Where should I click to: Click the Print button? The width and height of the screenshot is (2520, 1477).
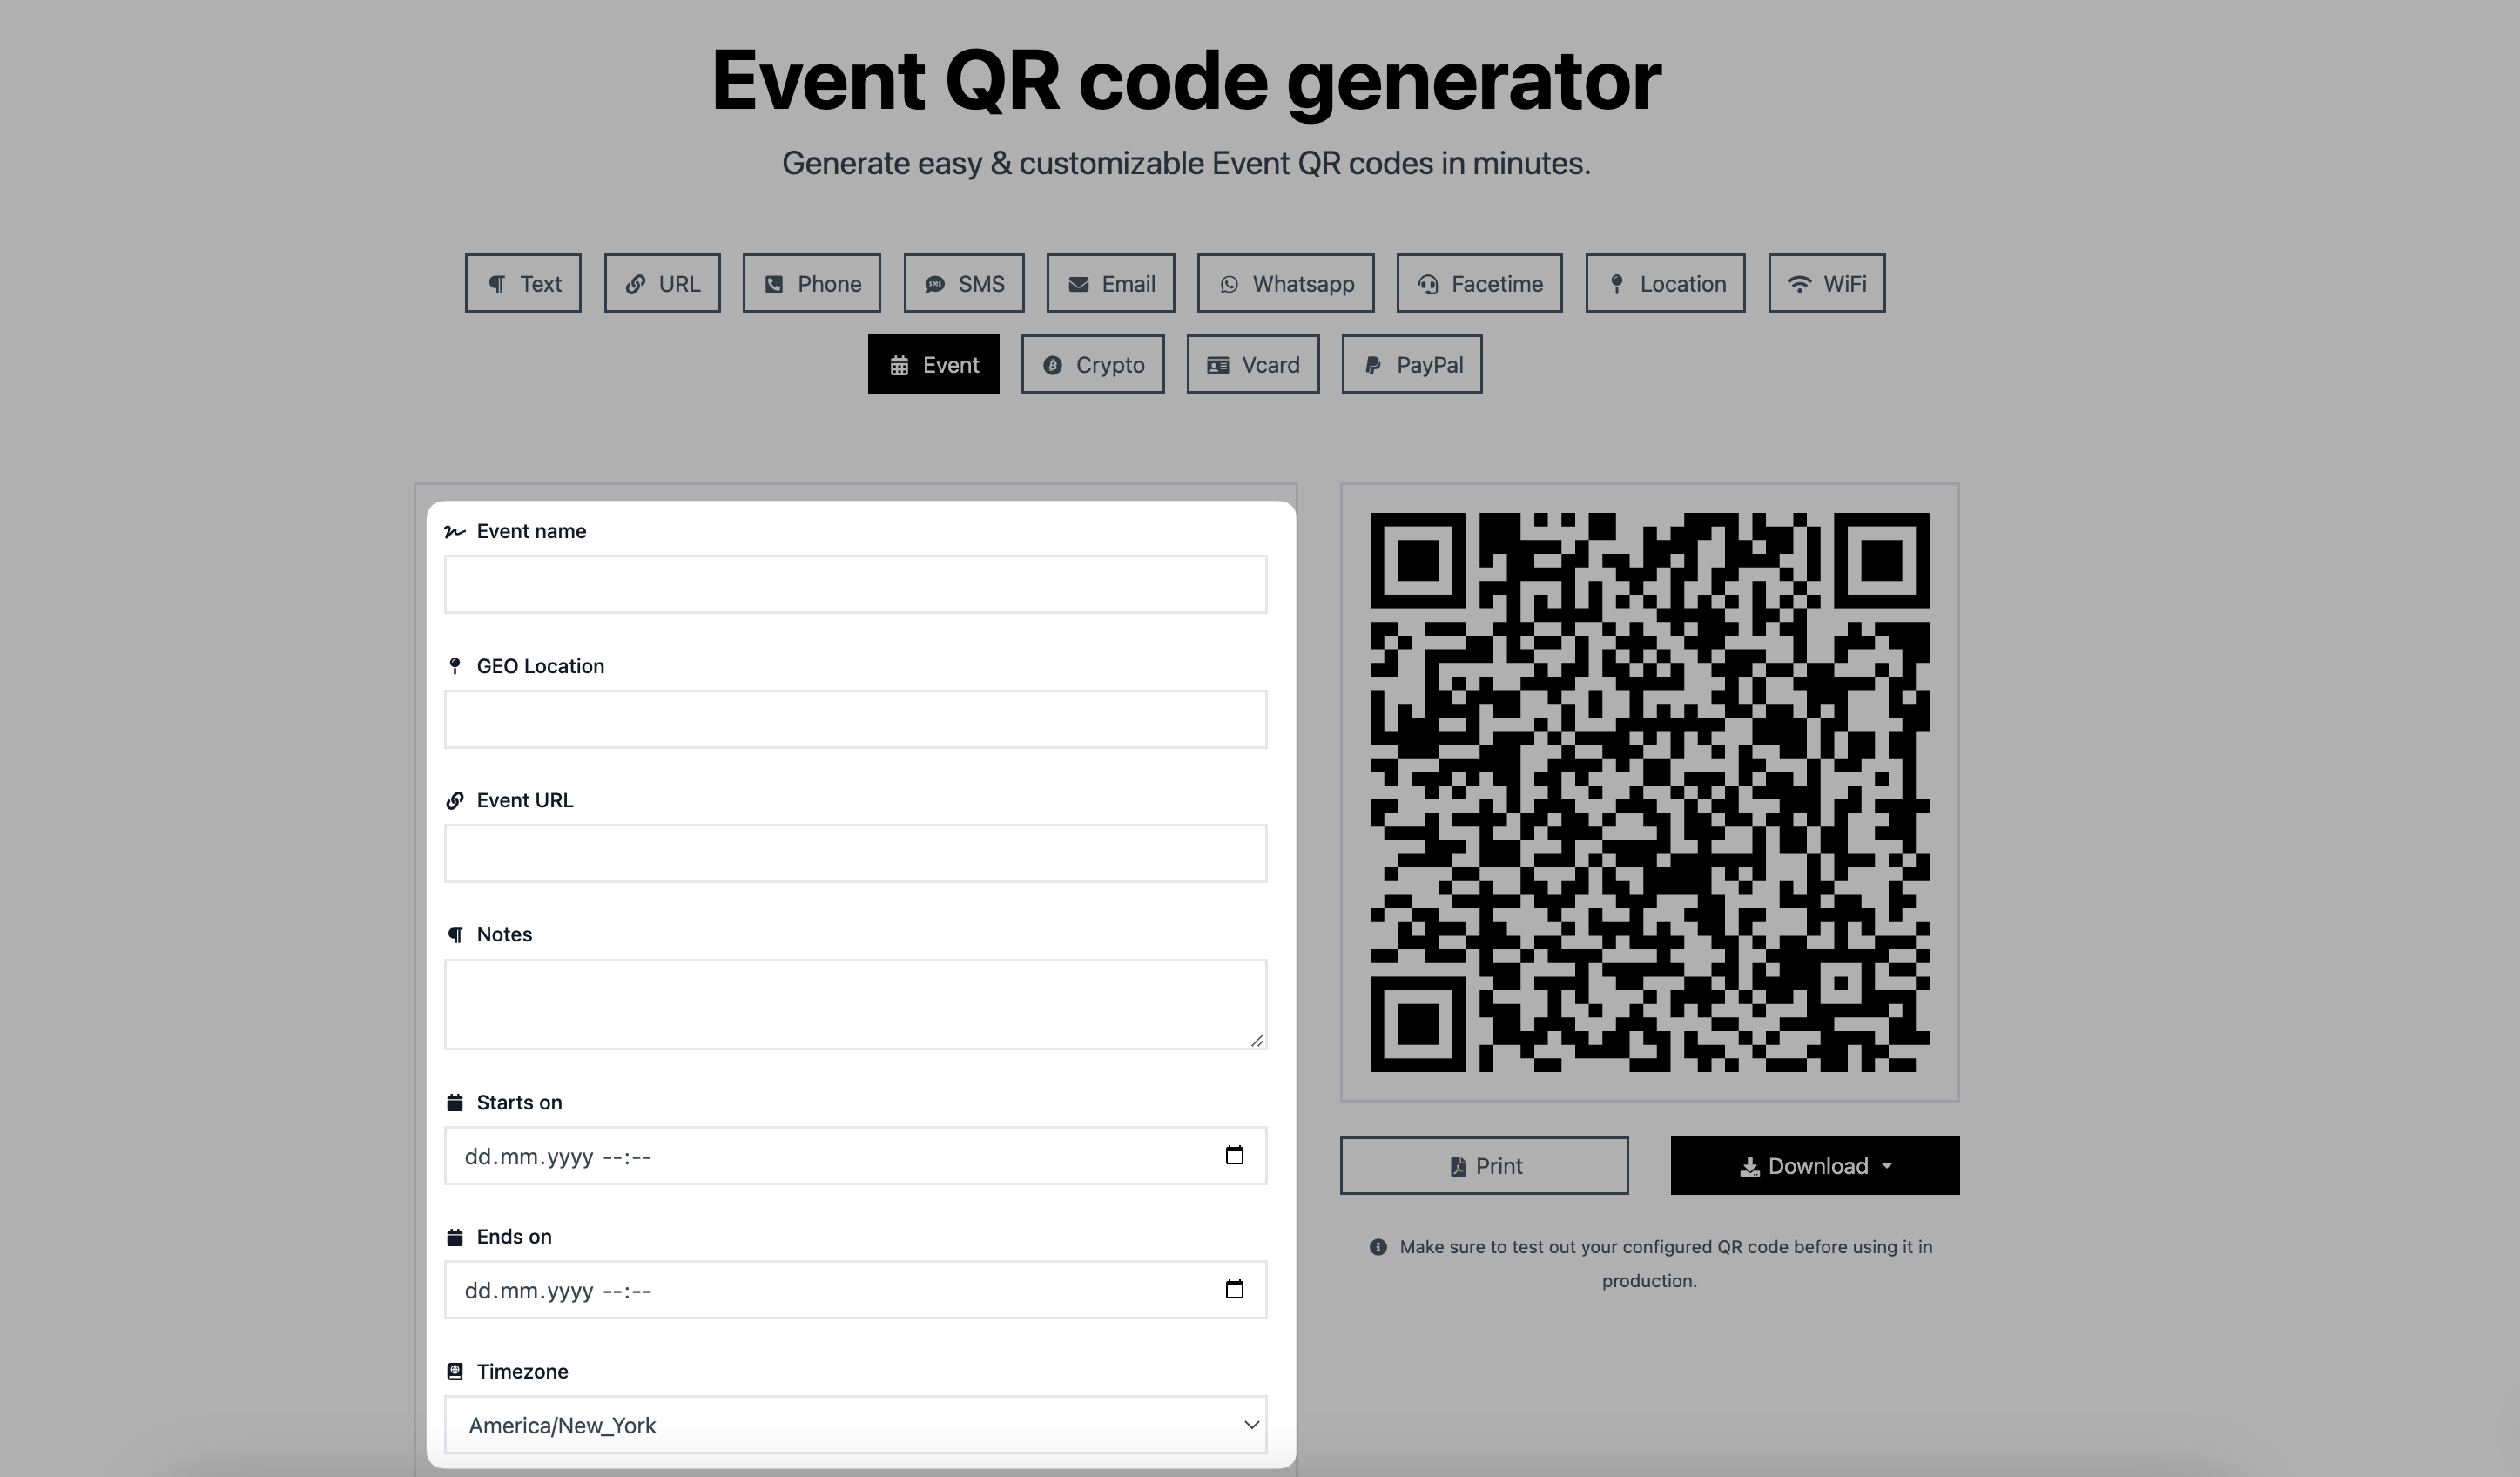pos(1483,1164)
